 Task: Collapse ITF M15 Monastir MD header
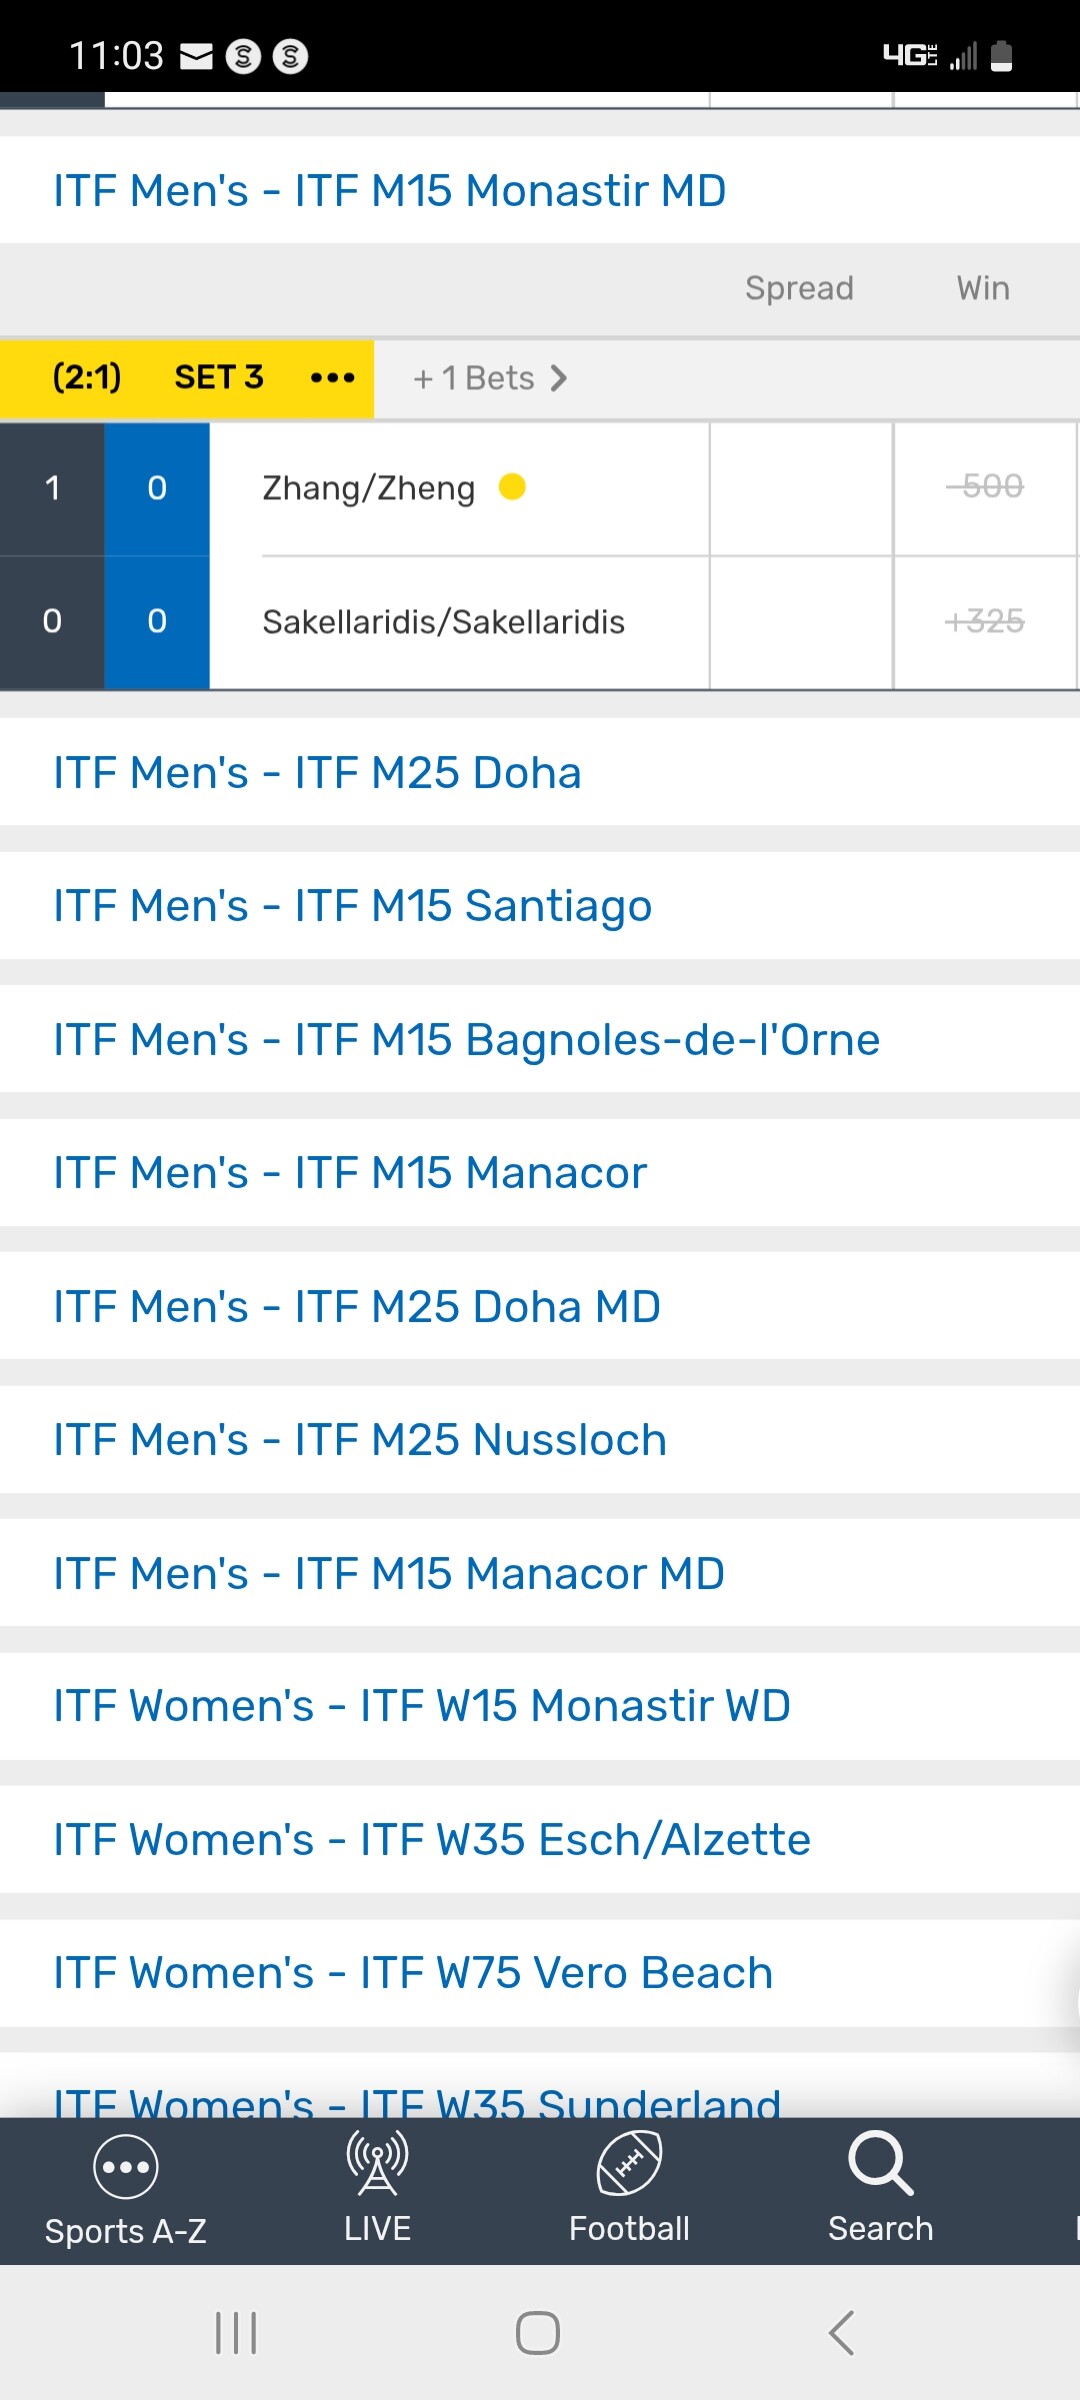[x=390, y=191]
